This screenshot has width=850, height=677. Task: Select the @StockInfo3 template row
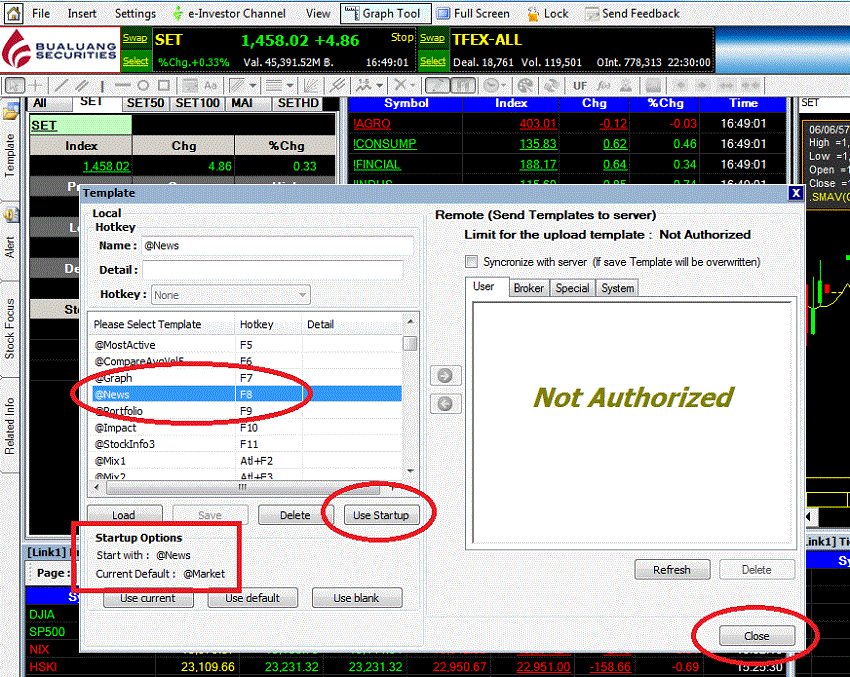(x=247, y=444)
